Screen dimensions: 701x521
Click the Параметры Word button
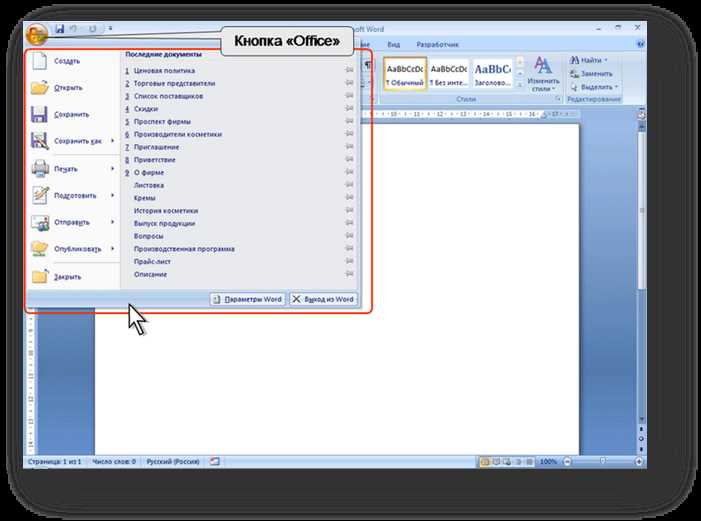click(x=247, y=299)
